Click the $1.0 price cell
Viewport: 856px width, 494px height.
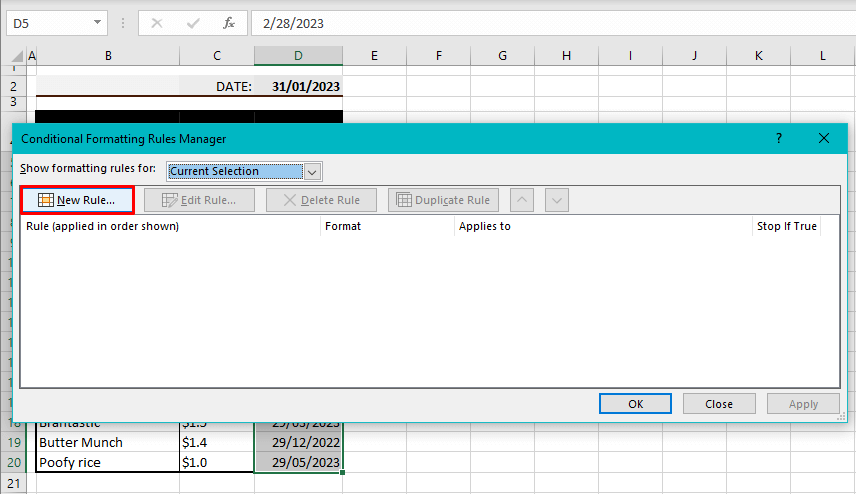pyautogui.click(x=217, y=462)
